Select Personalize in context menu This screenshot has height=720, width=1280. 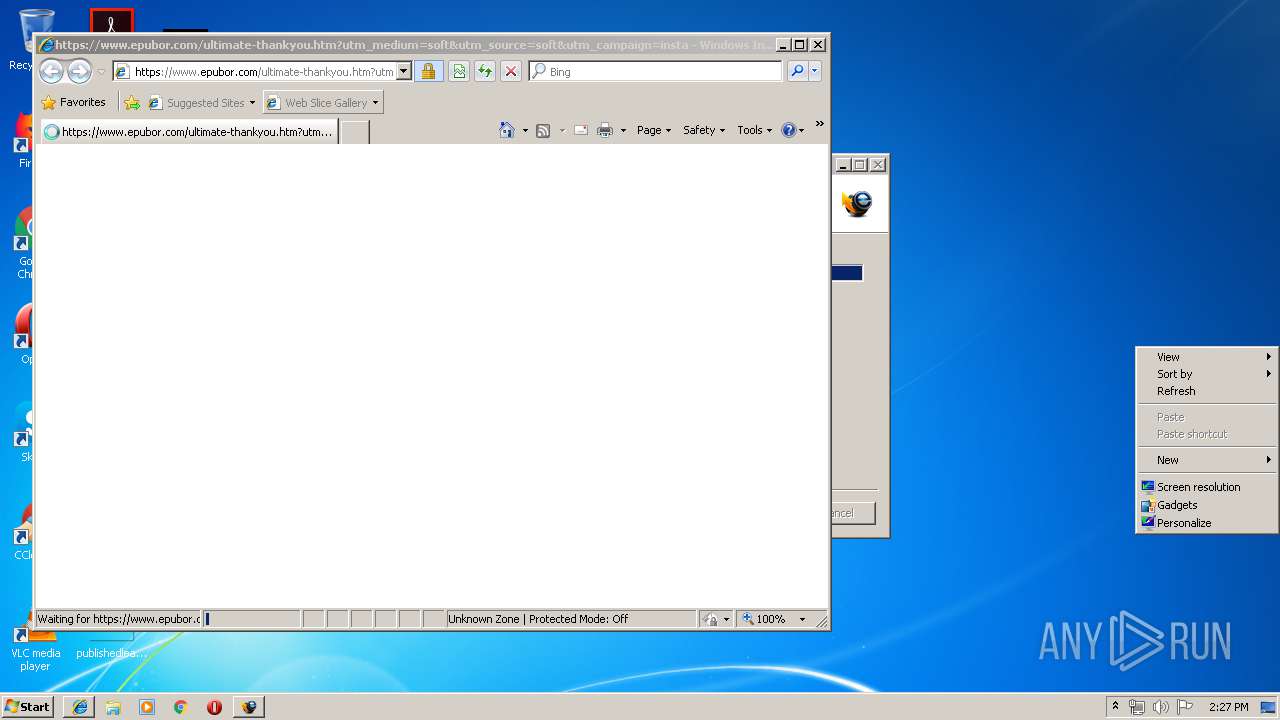pyautogui.click(x=1207, y=523)
